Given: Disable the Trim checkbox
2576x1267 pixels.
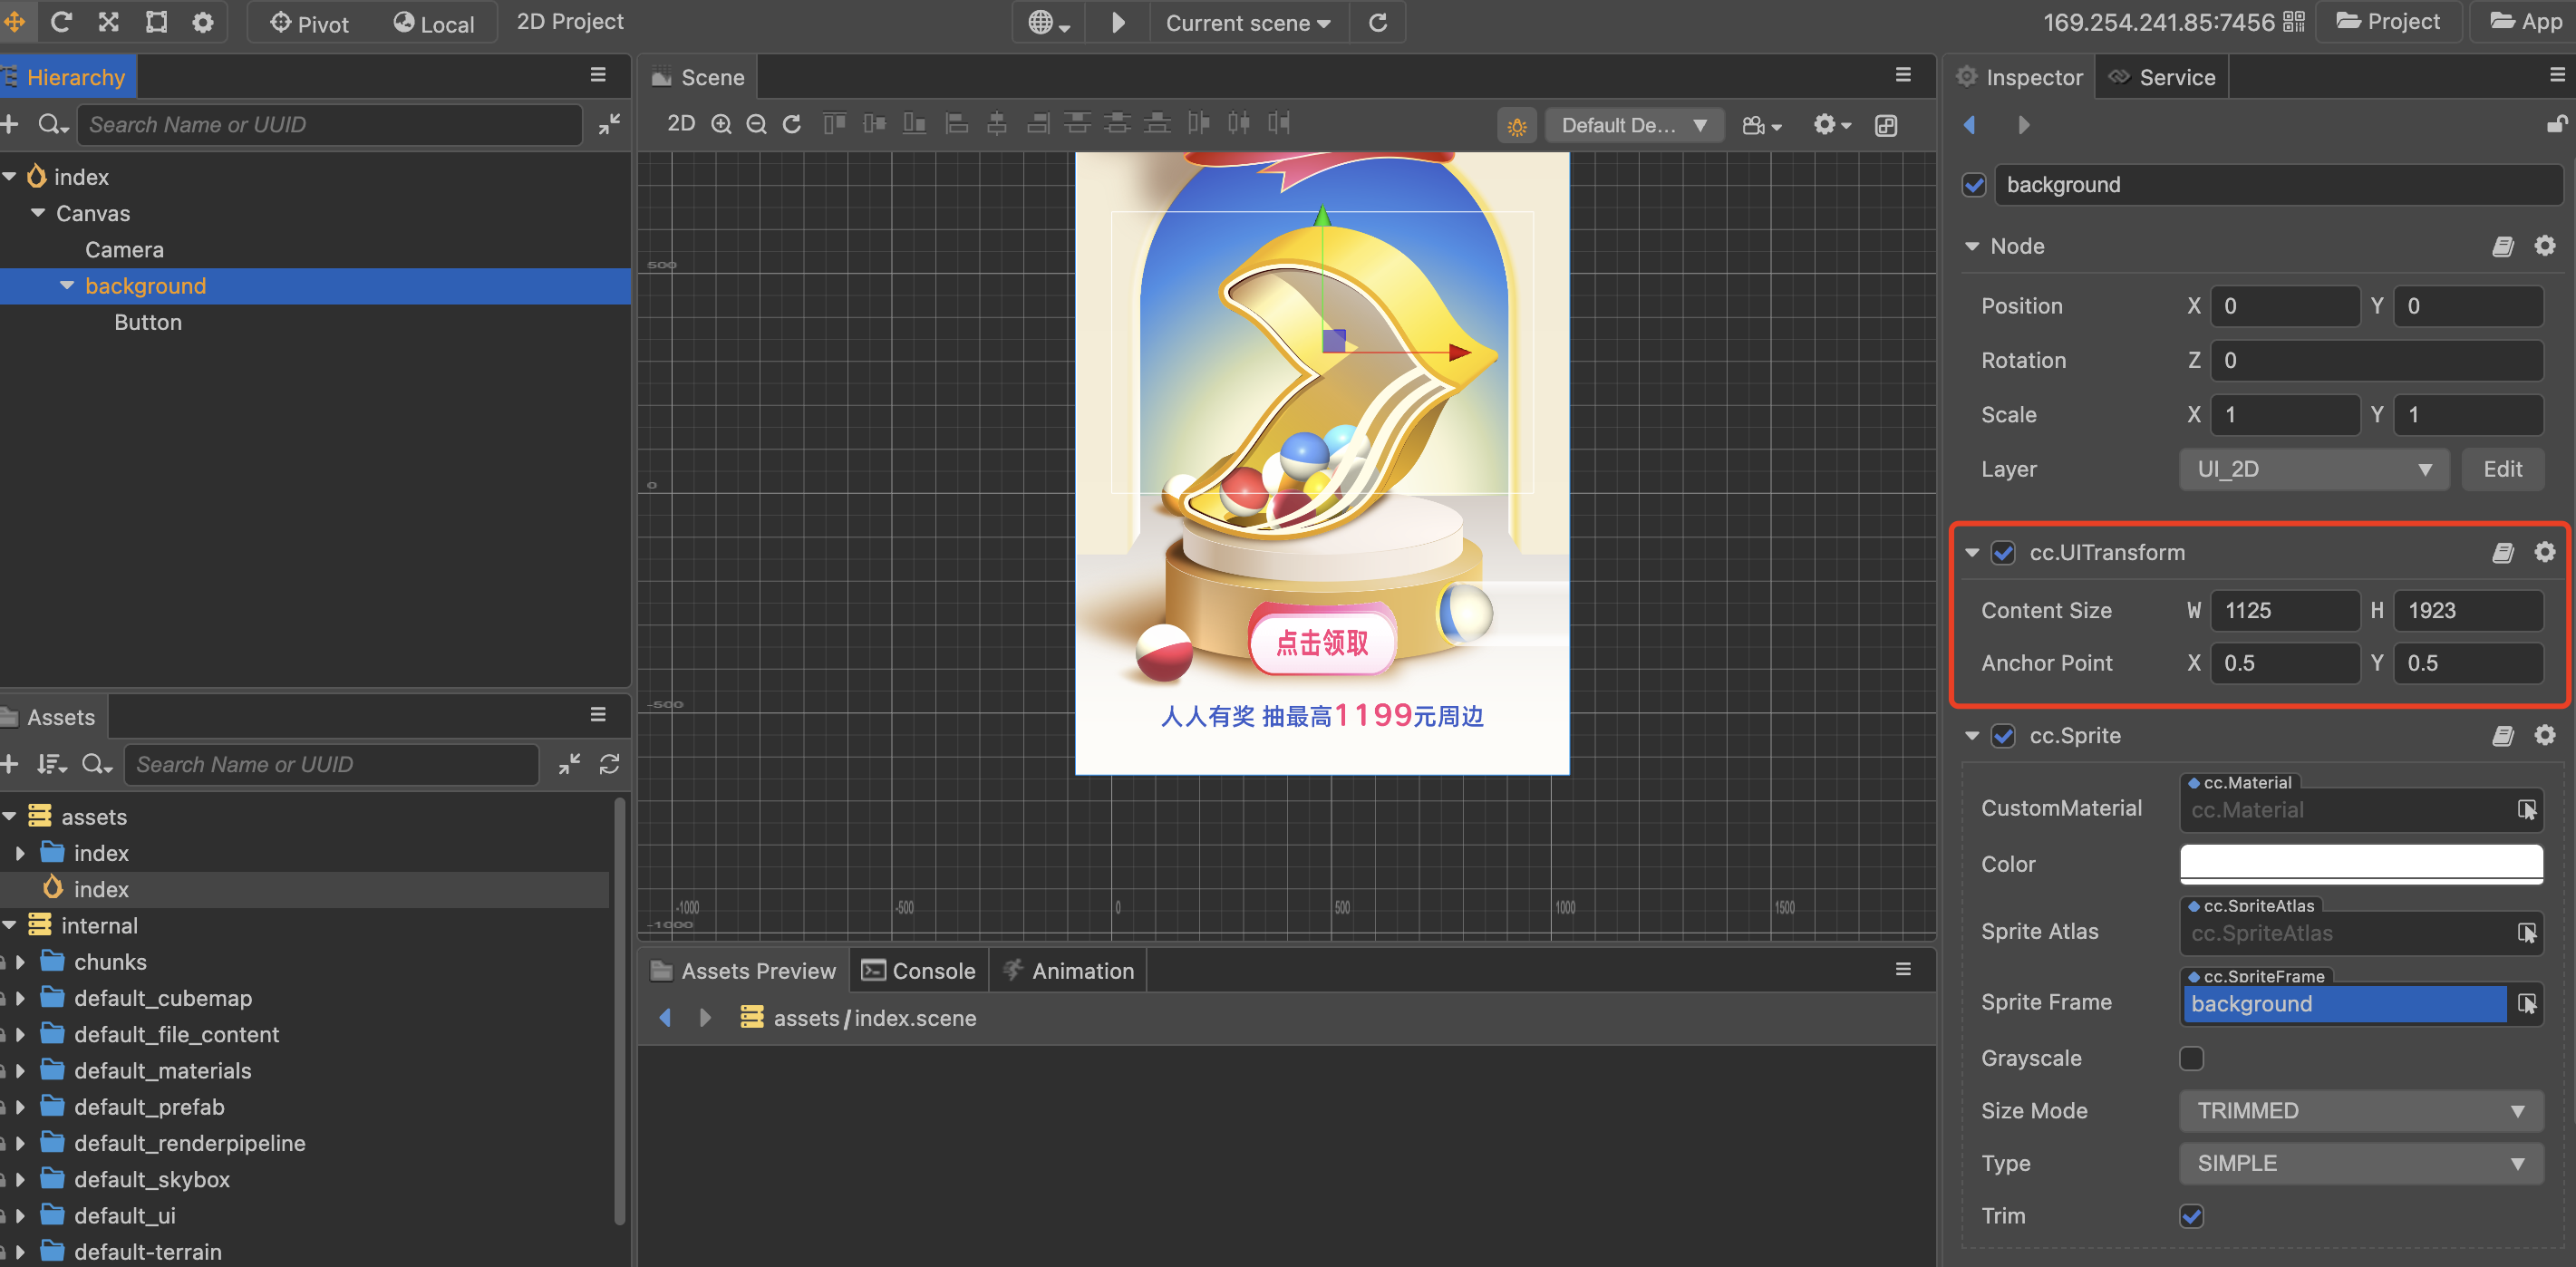Looking at the screenshot, I should (2191, 1216).
